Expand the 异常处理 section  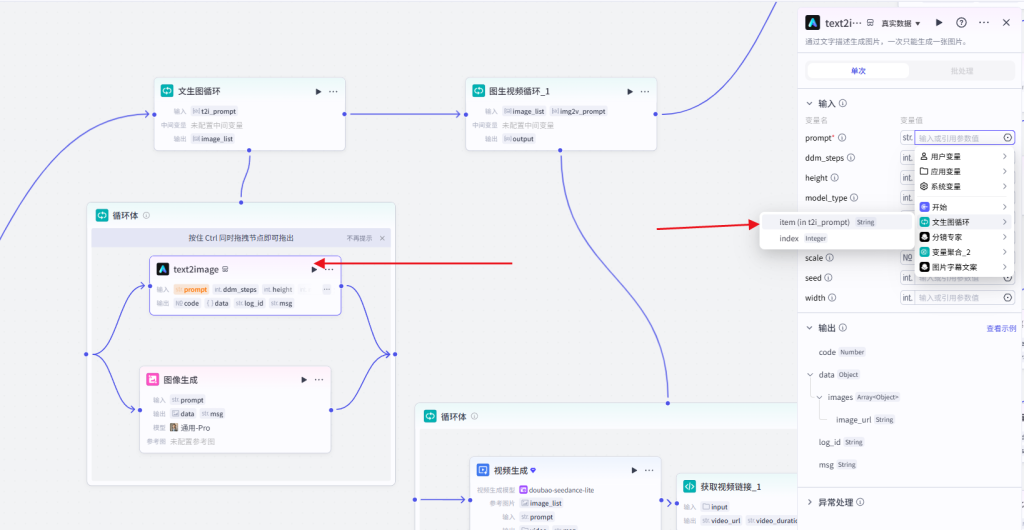click(810, 502)
